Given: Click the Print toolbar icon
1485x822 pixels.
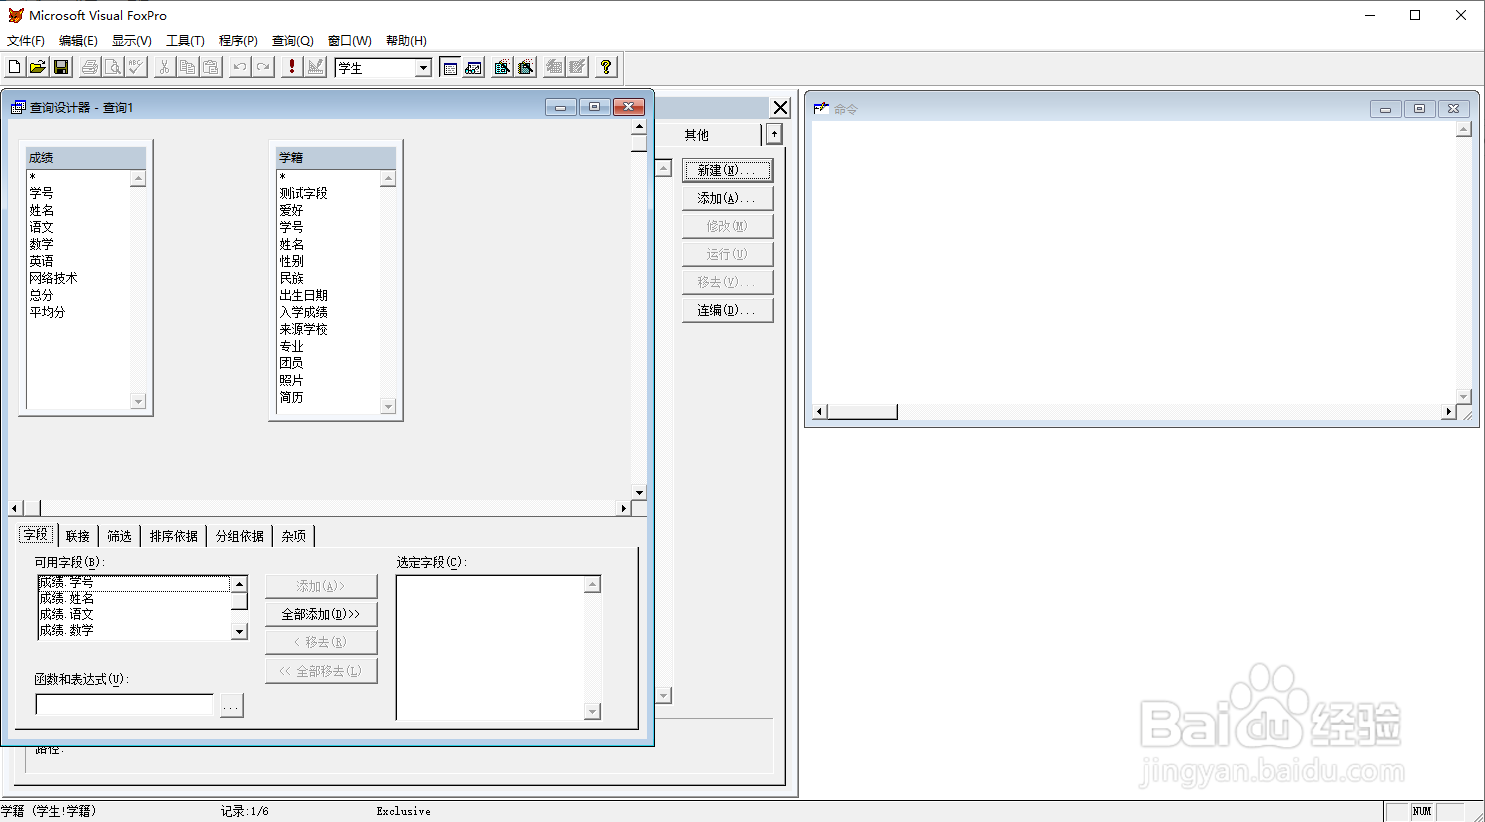Looking at the screenshot, I should click(x=90, y=67).
